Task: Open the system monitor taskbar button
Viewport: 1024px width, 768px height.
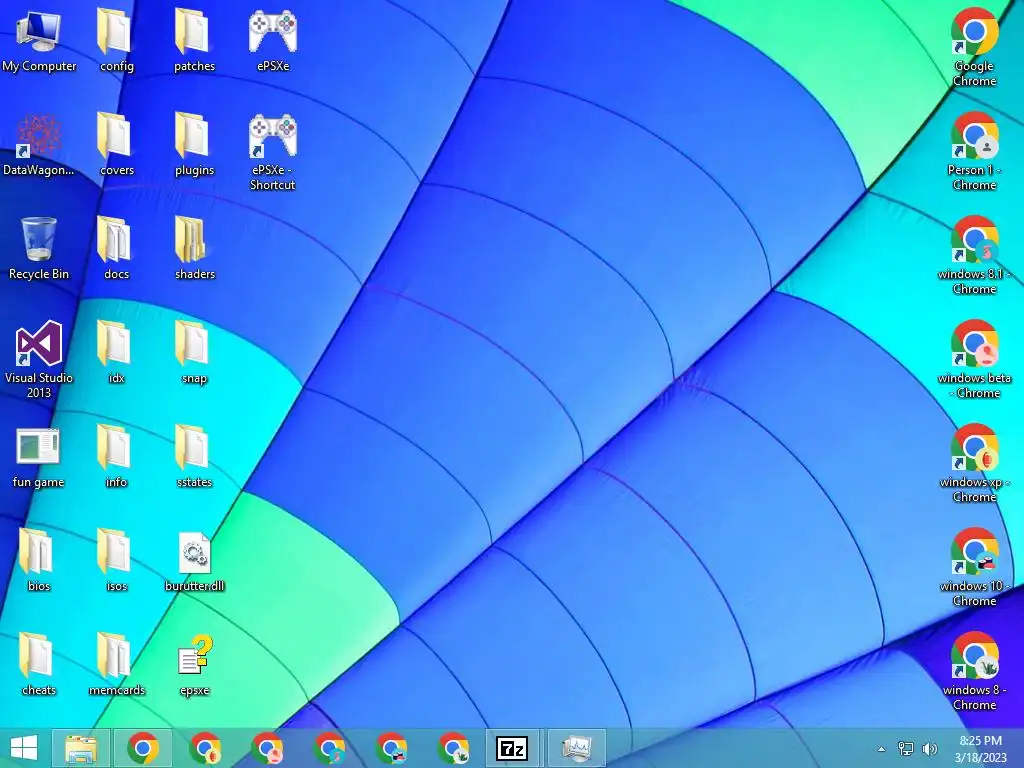Action: pos(577,748)
